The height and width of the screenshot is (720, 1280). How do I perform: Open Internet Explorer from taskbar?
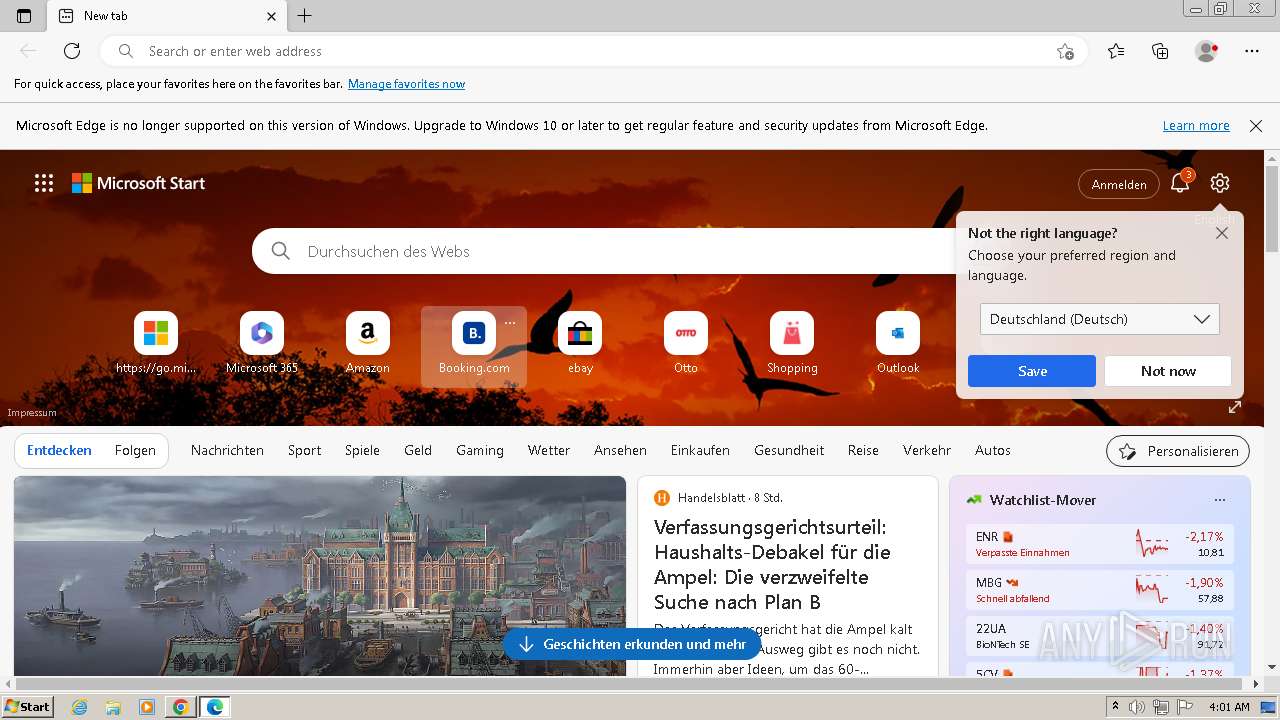[x=80, y=707]
